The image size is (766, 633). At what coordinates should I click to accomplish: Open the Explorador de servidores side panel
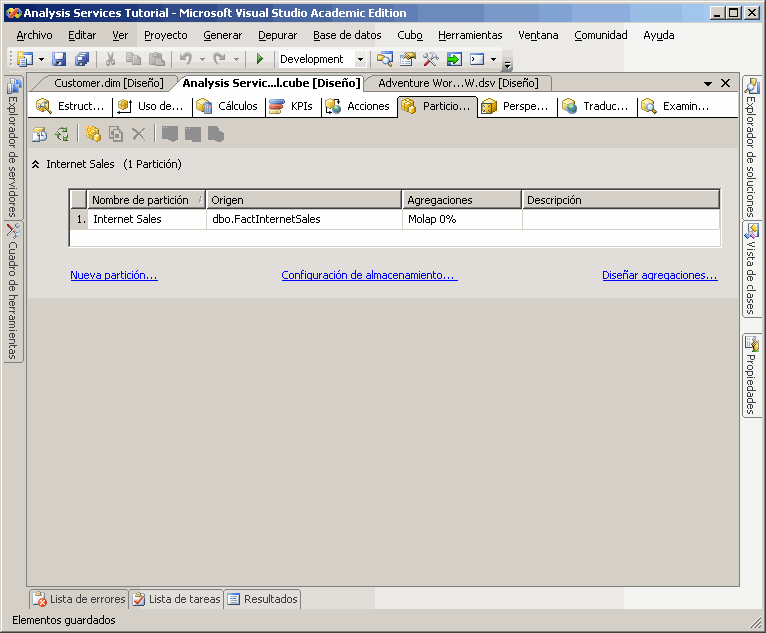point(14,147)
